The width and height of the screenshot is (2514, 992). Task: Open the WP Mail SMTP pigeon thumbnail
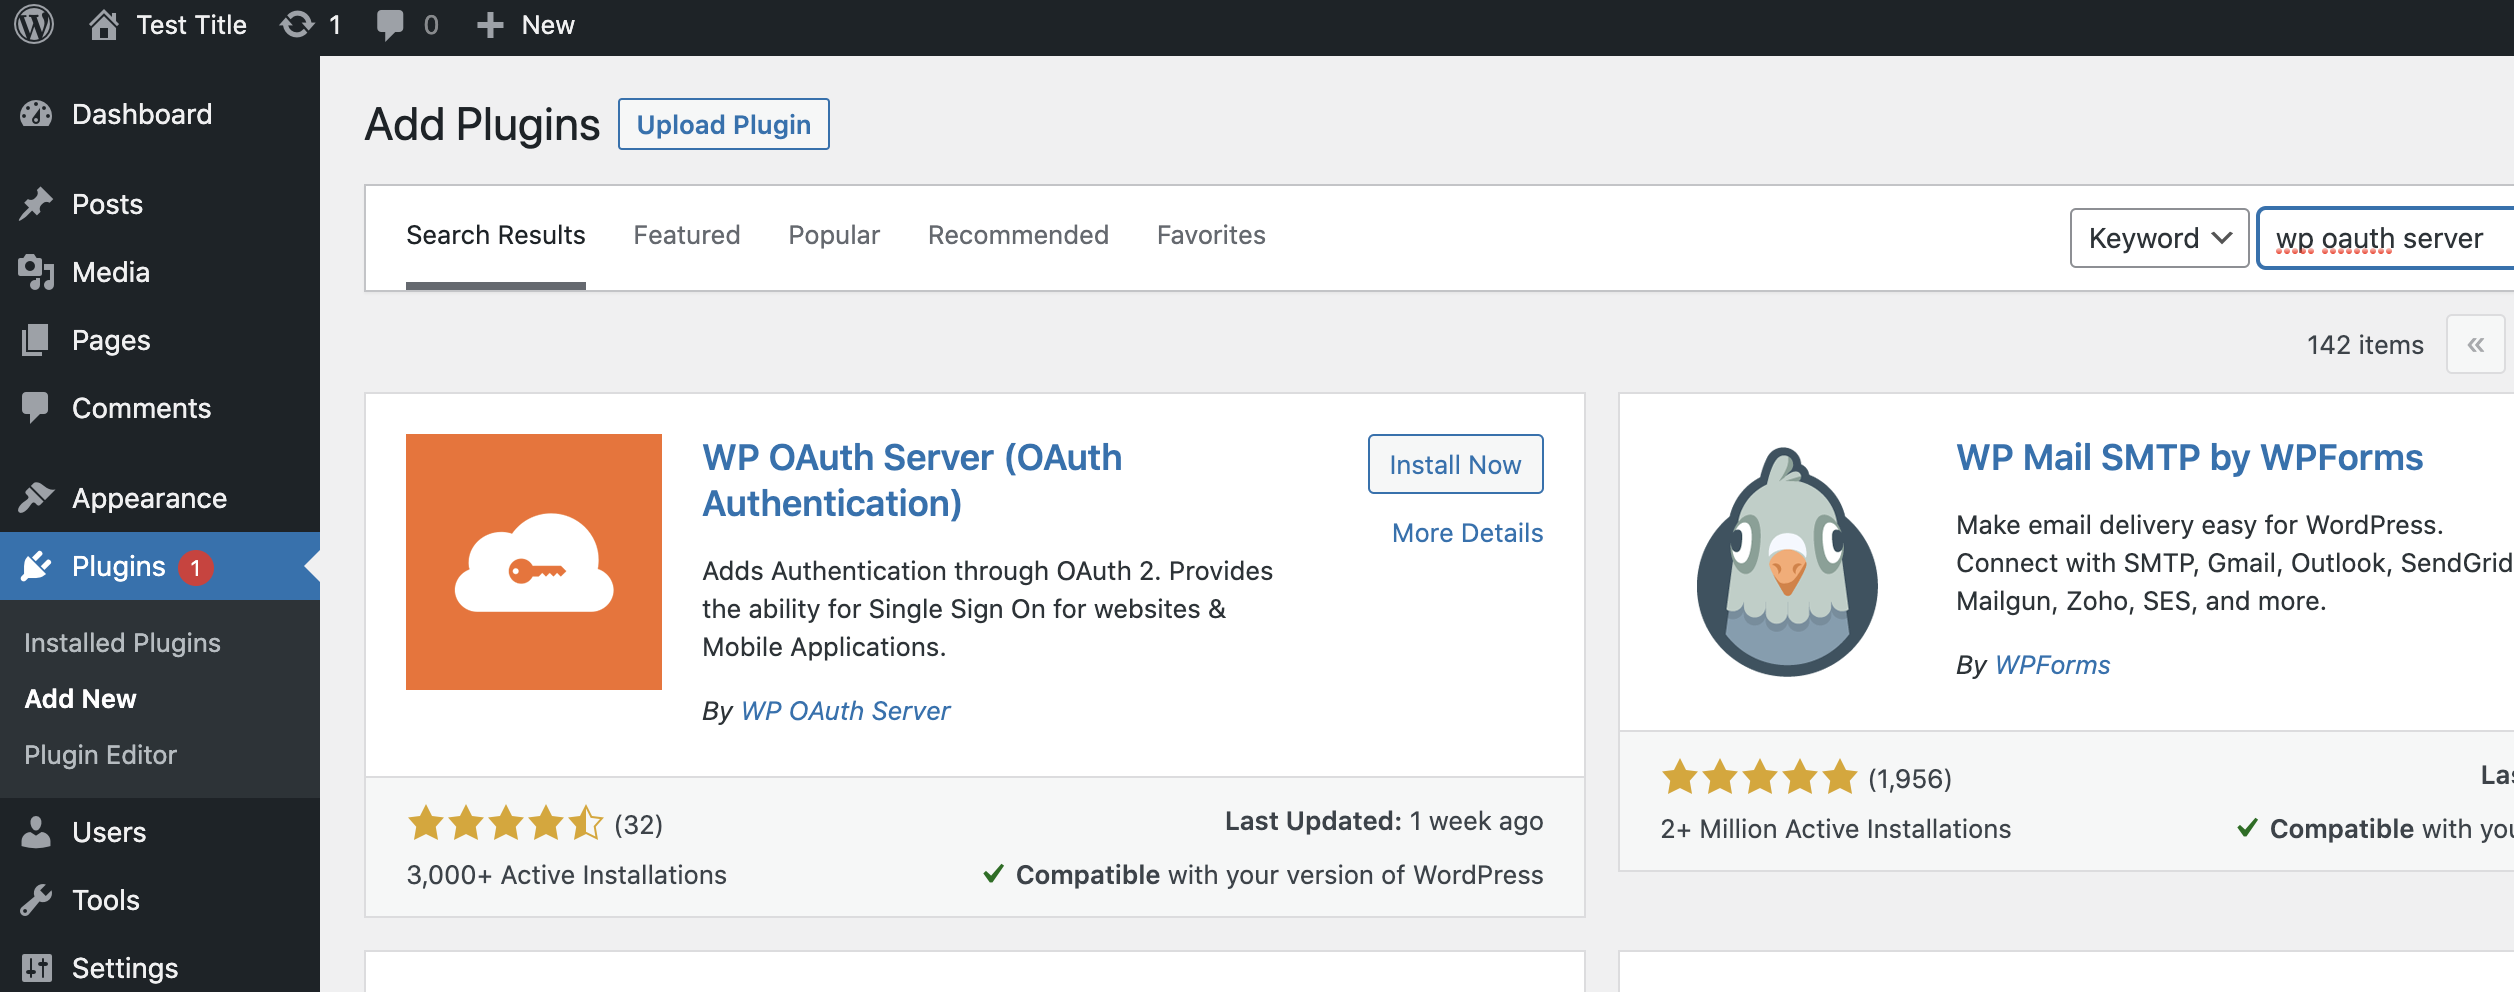(1788, 562)
